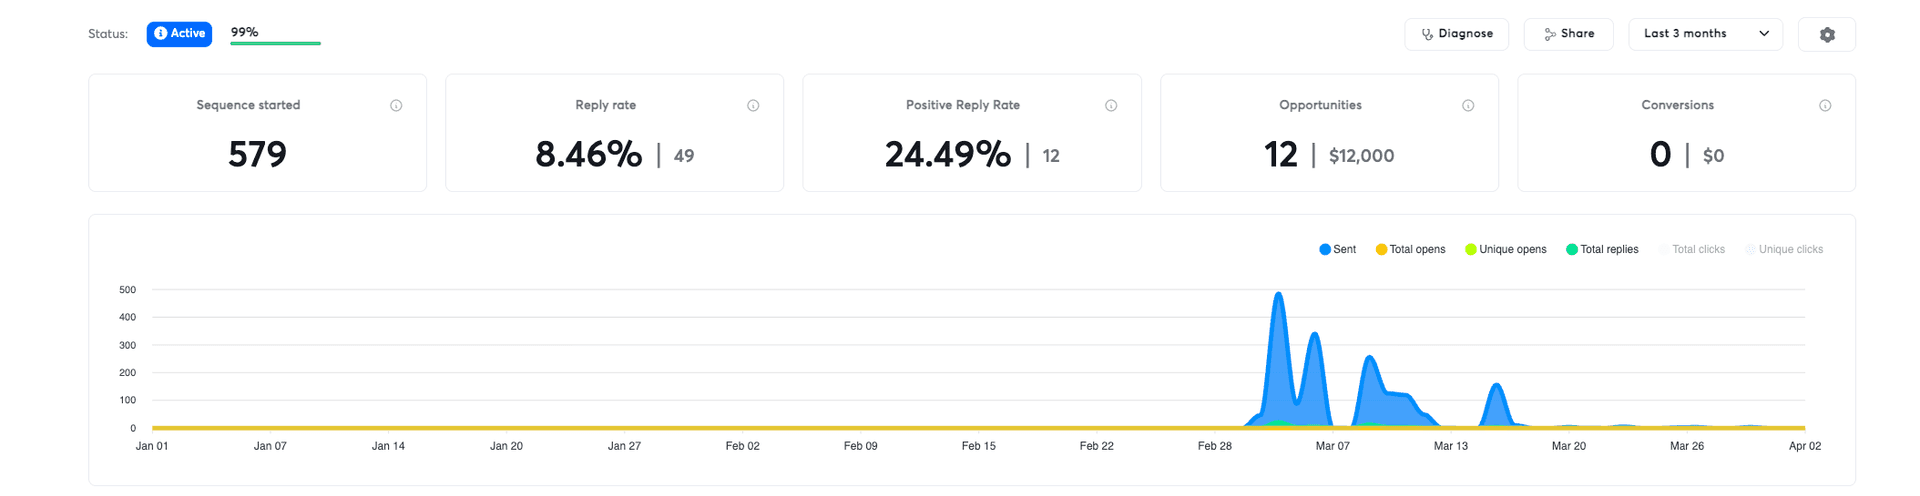
Task: Click the lime Unique opens dot
Action: [1471, 249]
